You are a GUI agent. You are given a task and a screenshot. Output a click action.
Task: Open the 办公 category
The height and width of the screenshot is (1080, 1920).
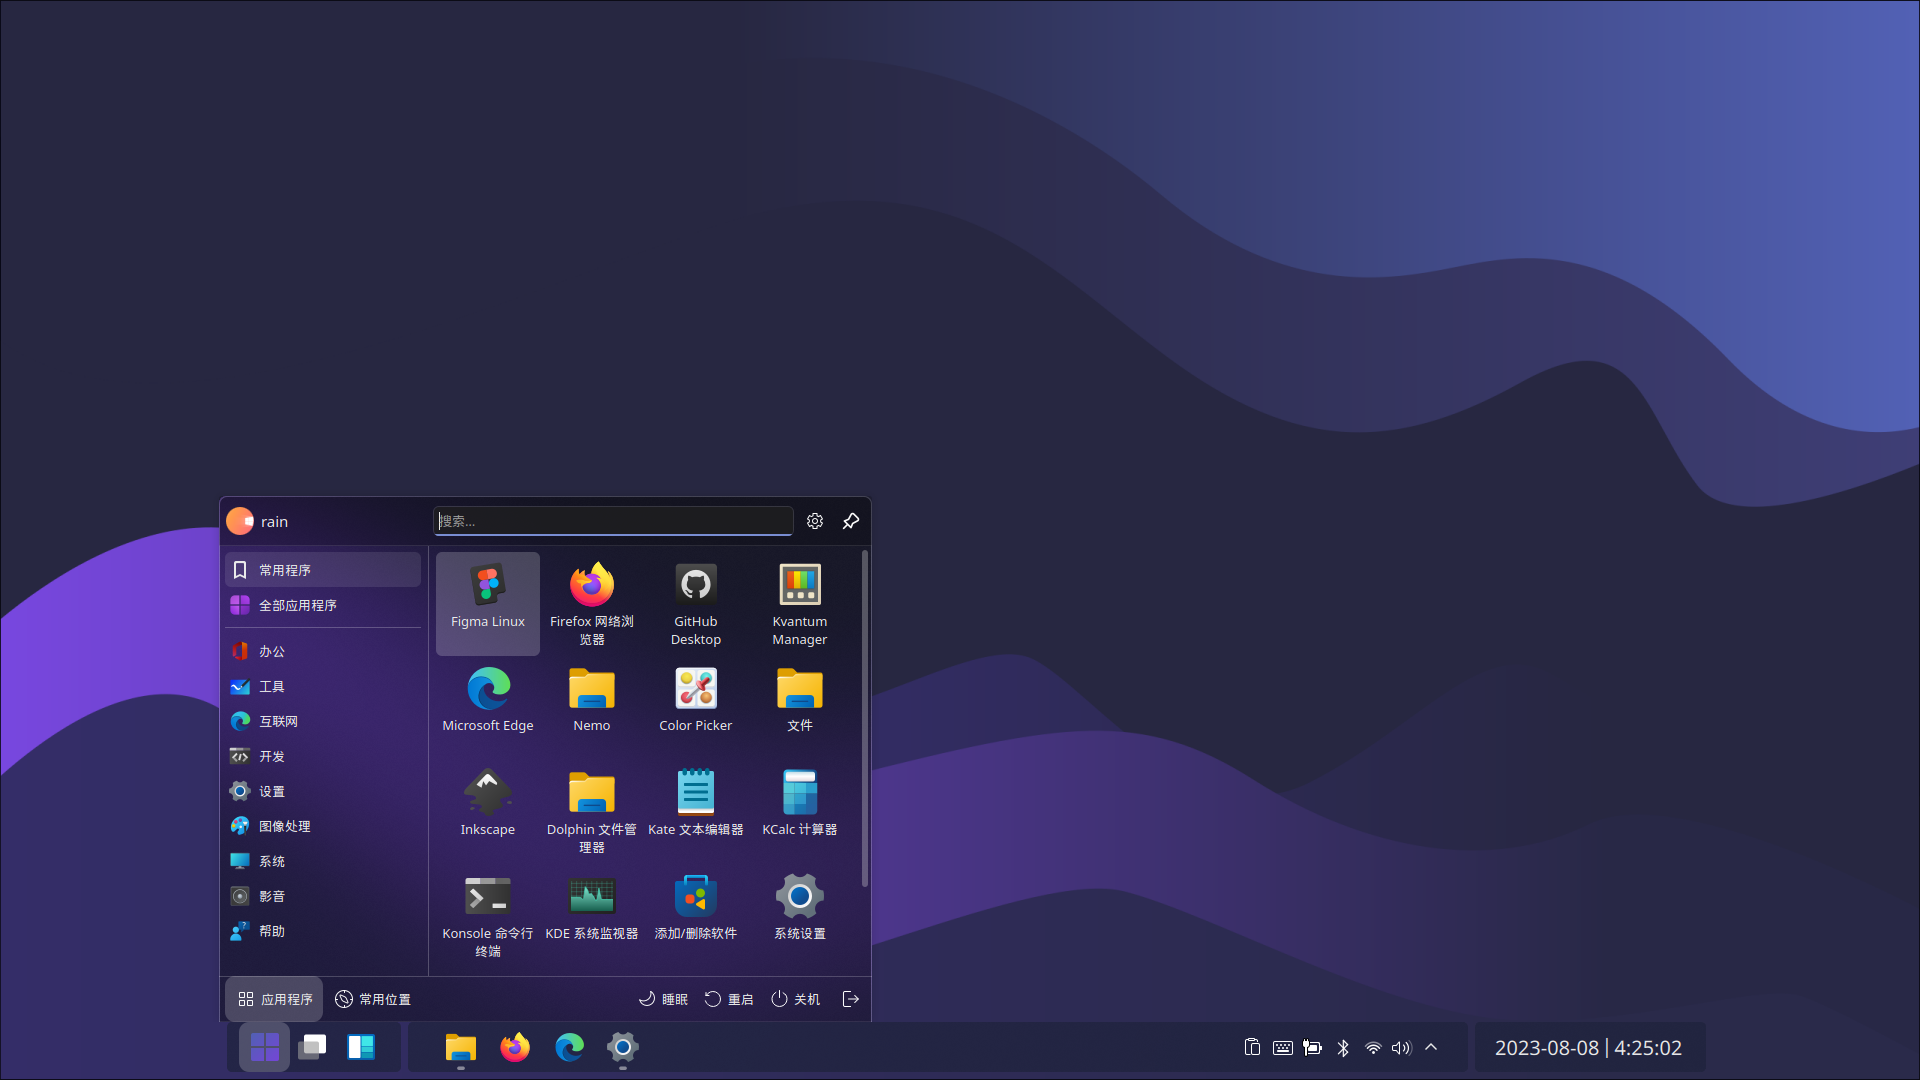323,651
